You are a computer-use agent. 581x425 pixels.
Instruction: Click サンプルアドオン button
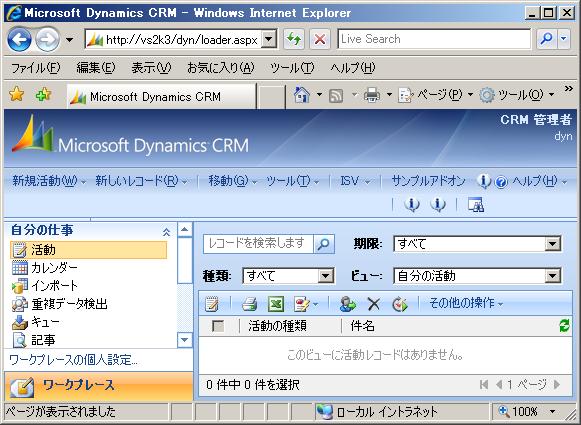point(428,181)
